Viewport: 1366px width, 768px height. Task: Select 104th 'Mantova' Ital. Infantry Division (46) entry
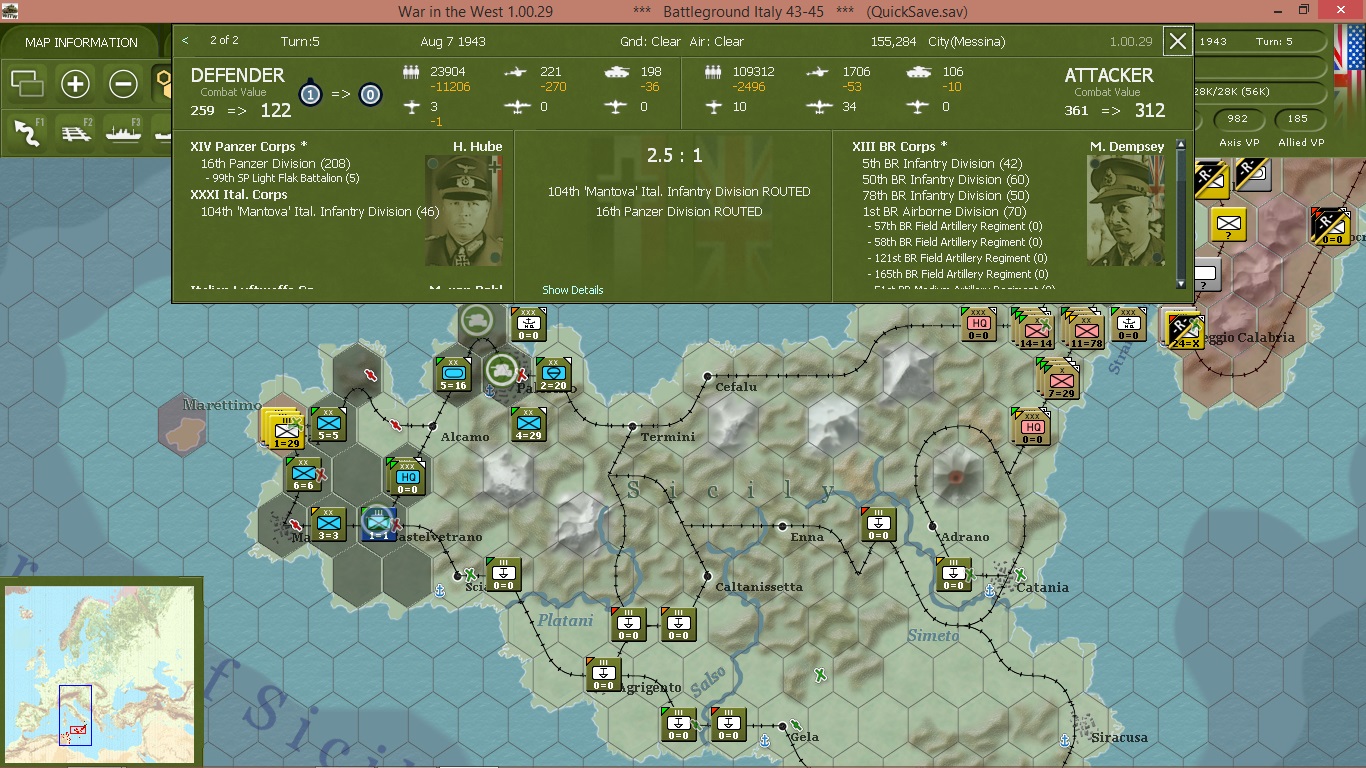tap(320, 211)
